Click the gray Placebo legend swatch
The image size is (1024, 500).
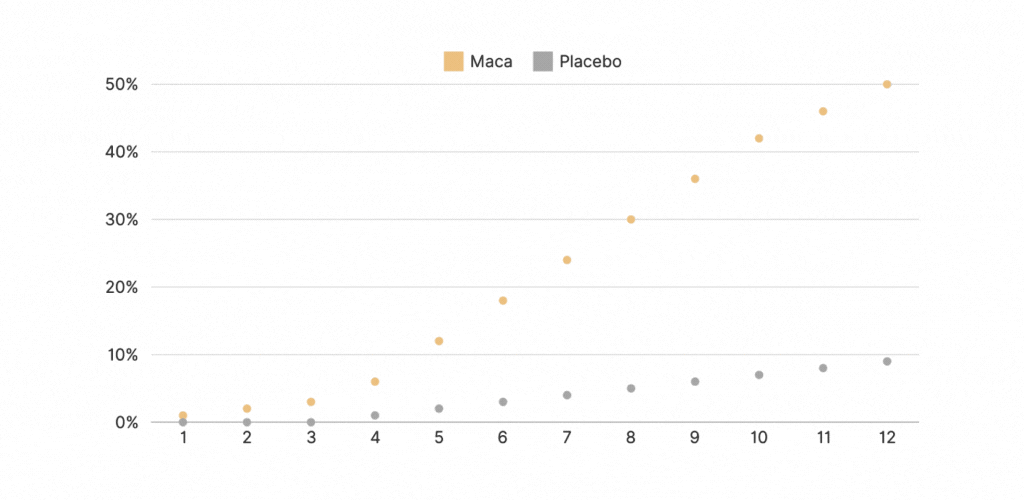pyautogui.click(x=543, y=62)
